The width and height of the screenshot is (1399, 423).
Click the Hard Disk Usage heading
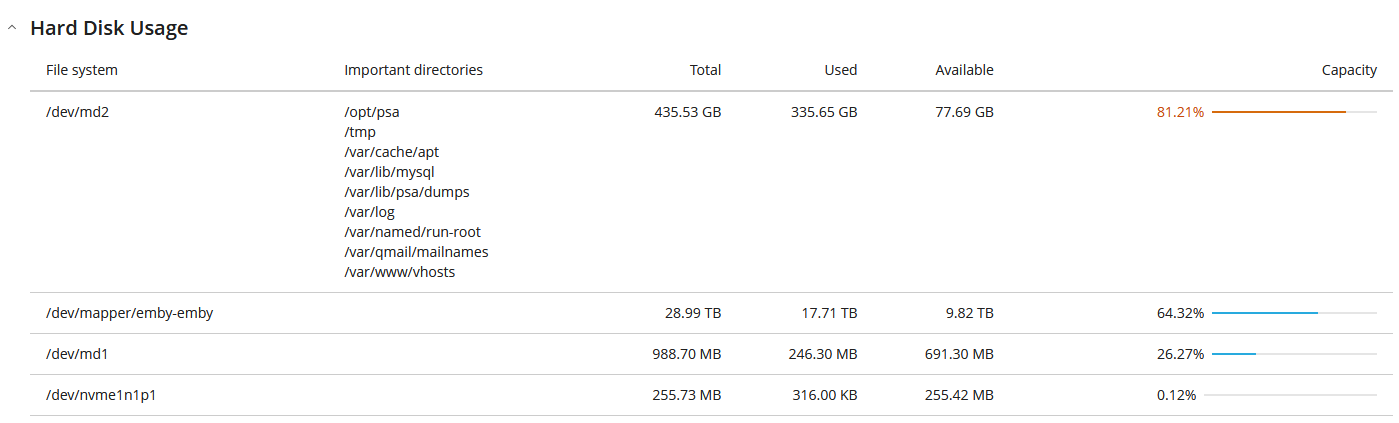pyautogui.click(x=109, y=28)
